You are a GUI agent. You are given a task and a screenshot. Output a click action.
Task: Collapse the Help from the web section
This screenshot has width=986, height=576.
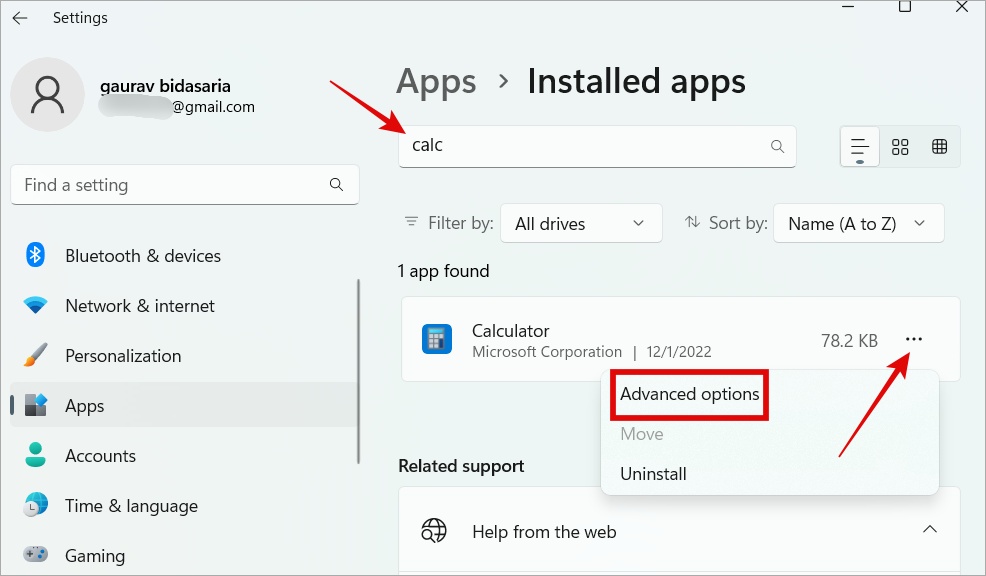point(929,529)
